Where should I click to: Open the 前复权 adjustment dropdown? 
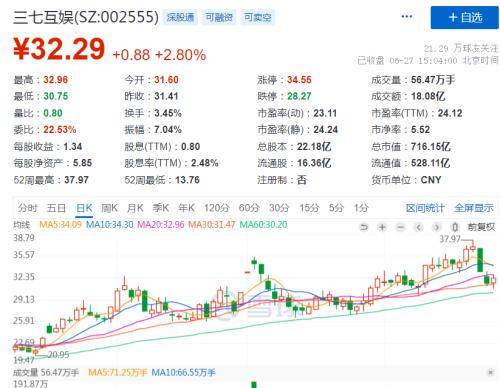481,227
